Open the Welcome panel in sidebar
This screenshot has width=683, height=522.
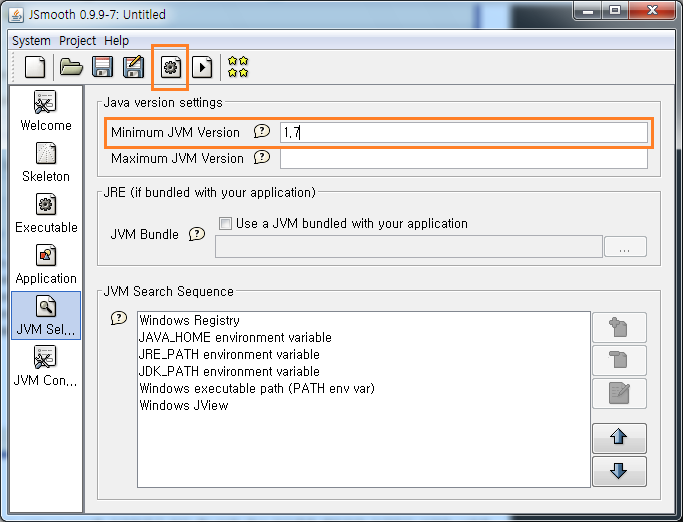[x=46, y=111]
